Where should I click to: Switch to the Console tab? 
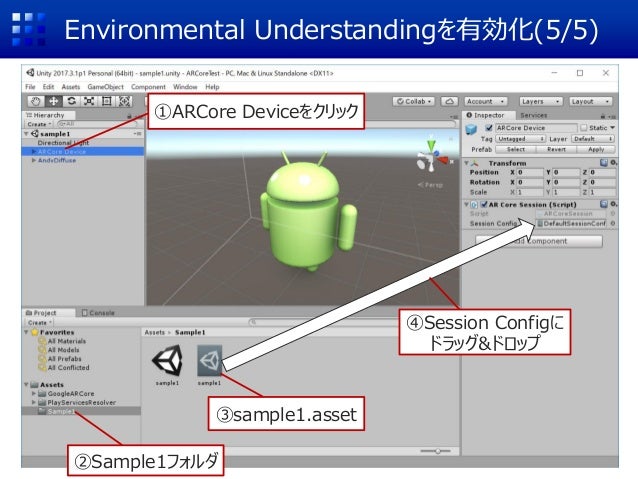tap(98, 313)
